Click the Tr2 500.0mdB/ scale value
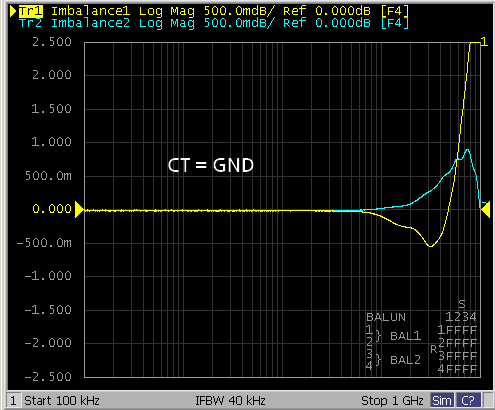 pos(239,23)
